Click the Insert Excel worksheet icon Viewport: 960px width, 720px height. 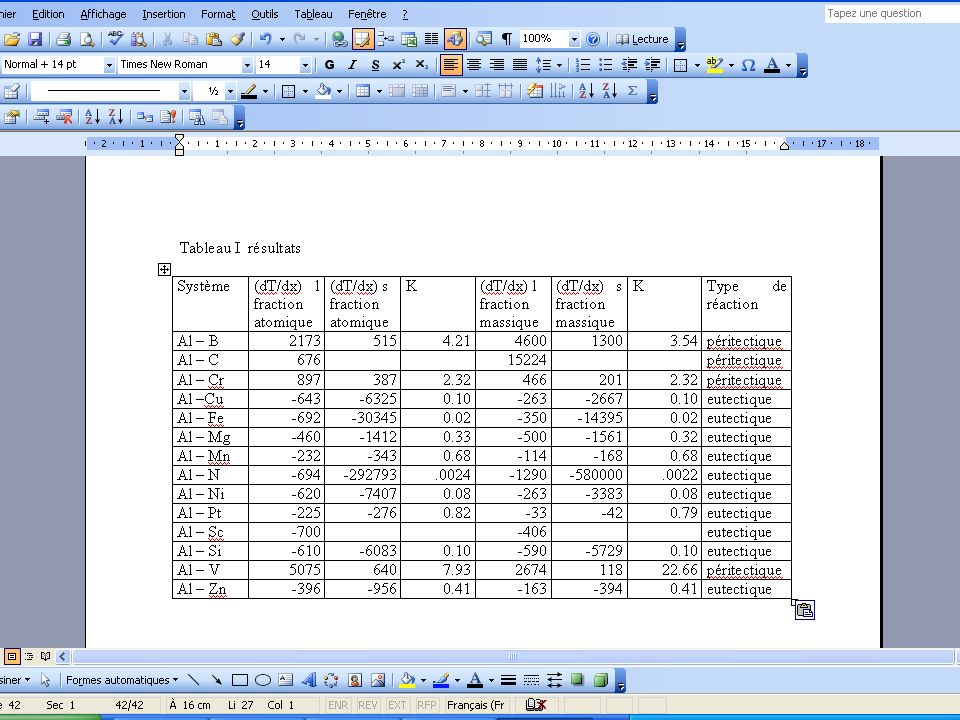pos(409,39)
